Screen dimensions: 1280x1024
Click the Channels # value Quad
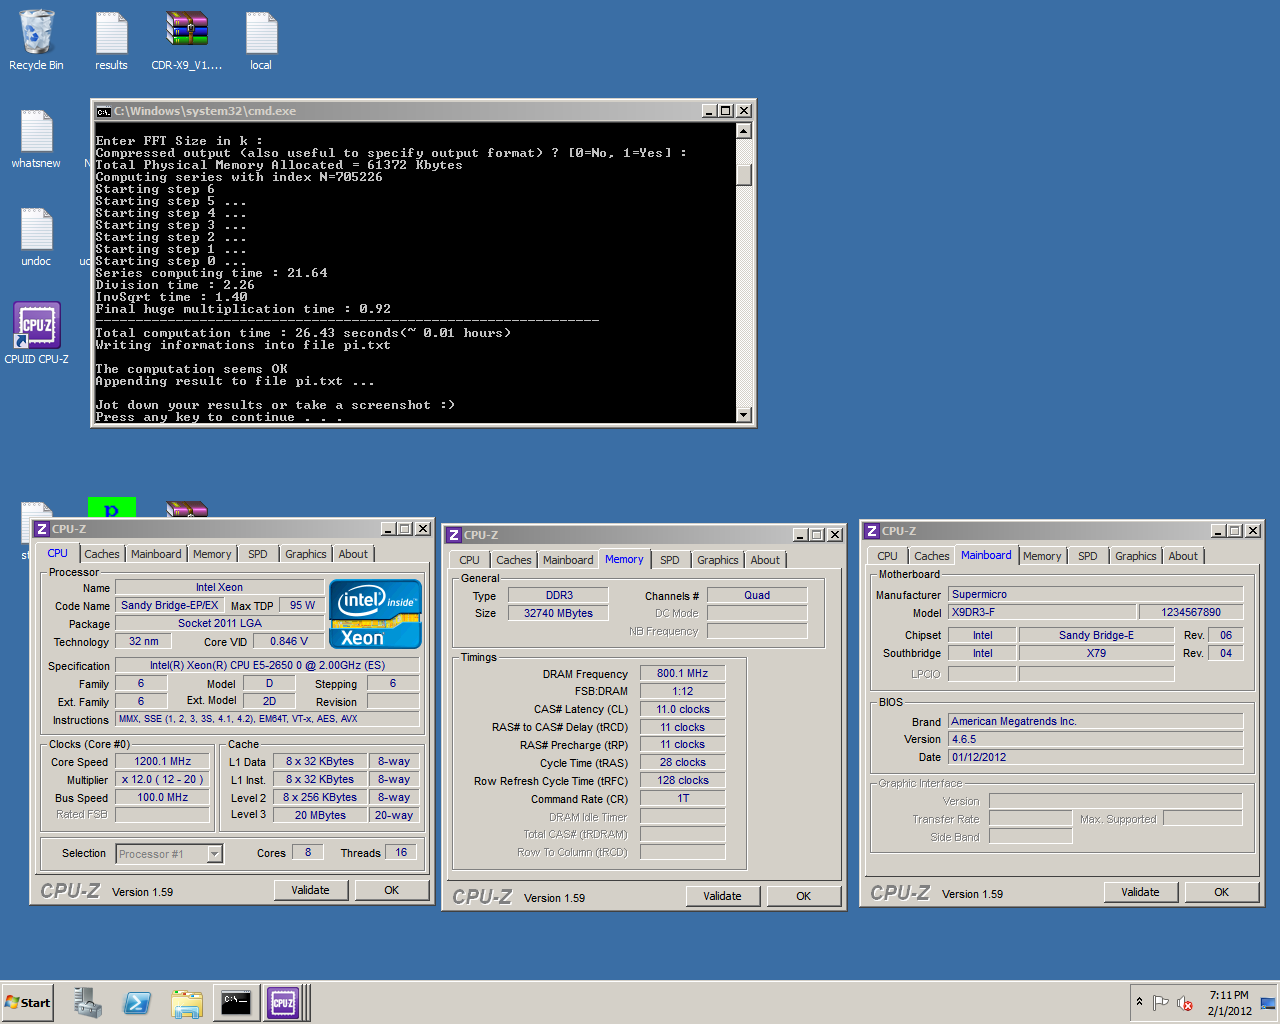[757, 595]
